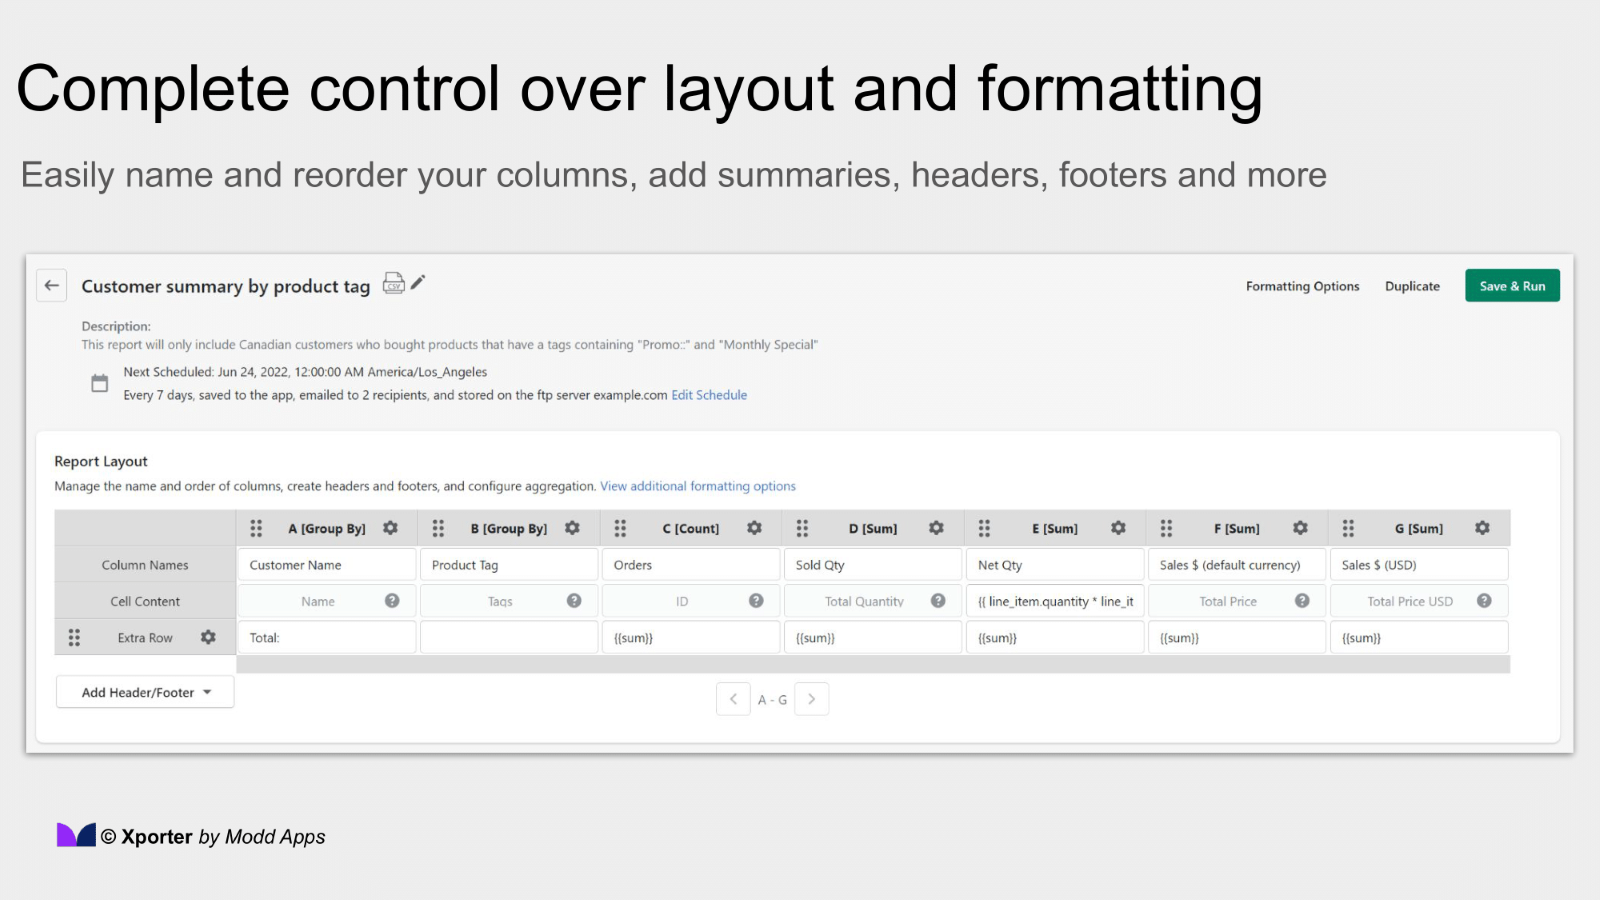Image resolution: width=1600 pixels, height=900 pixels.
Task: Click the back arrow to leave the report
Action: point(51,285)
